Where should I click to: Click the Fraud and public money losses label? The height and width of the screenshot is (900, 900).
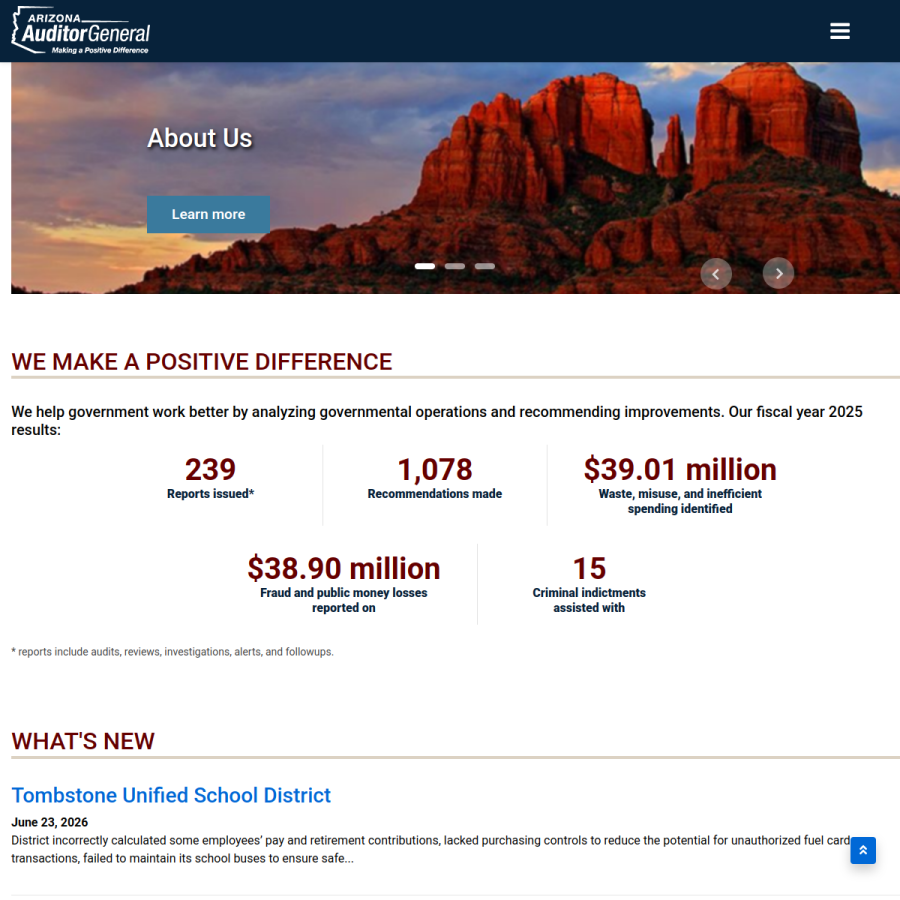[x=343, y=600]
